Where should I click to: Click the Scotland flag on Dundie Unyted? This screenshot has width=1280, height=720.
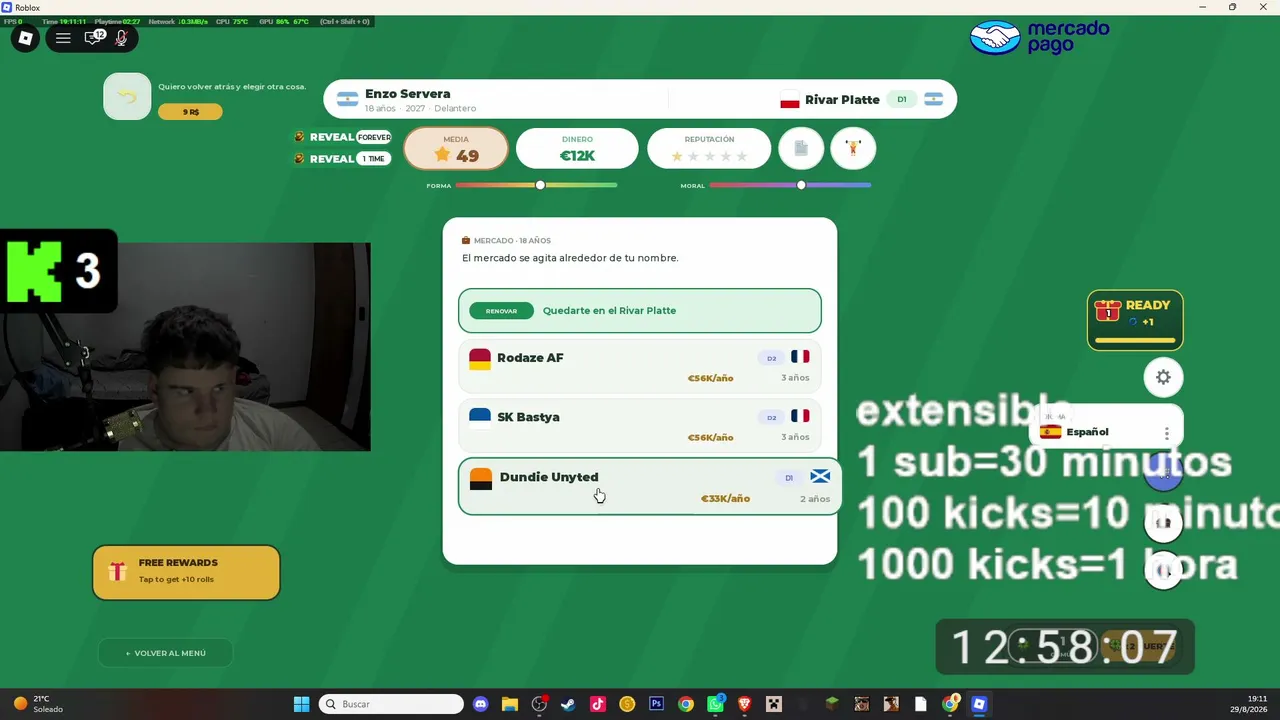[x=820, y=477]
